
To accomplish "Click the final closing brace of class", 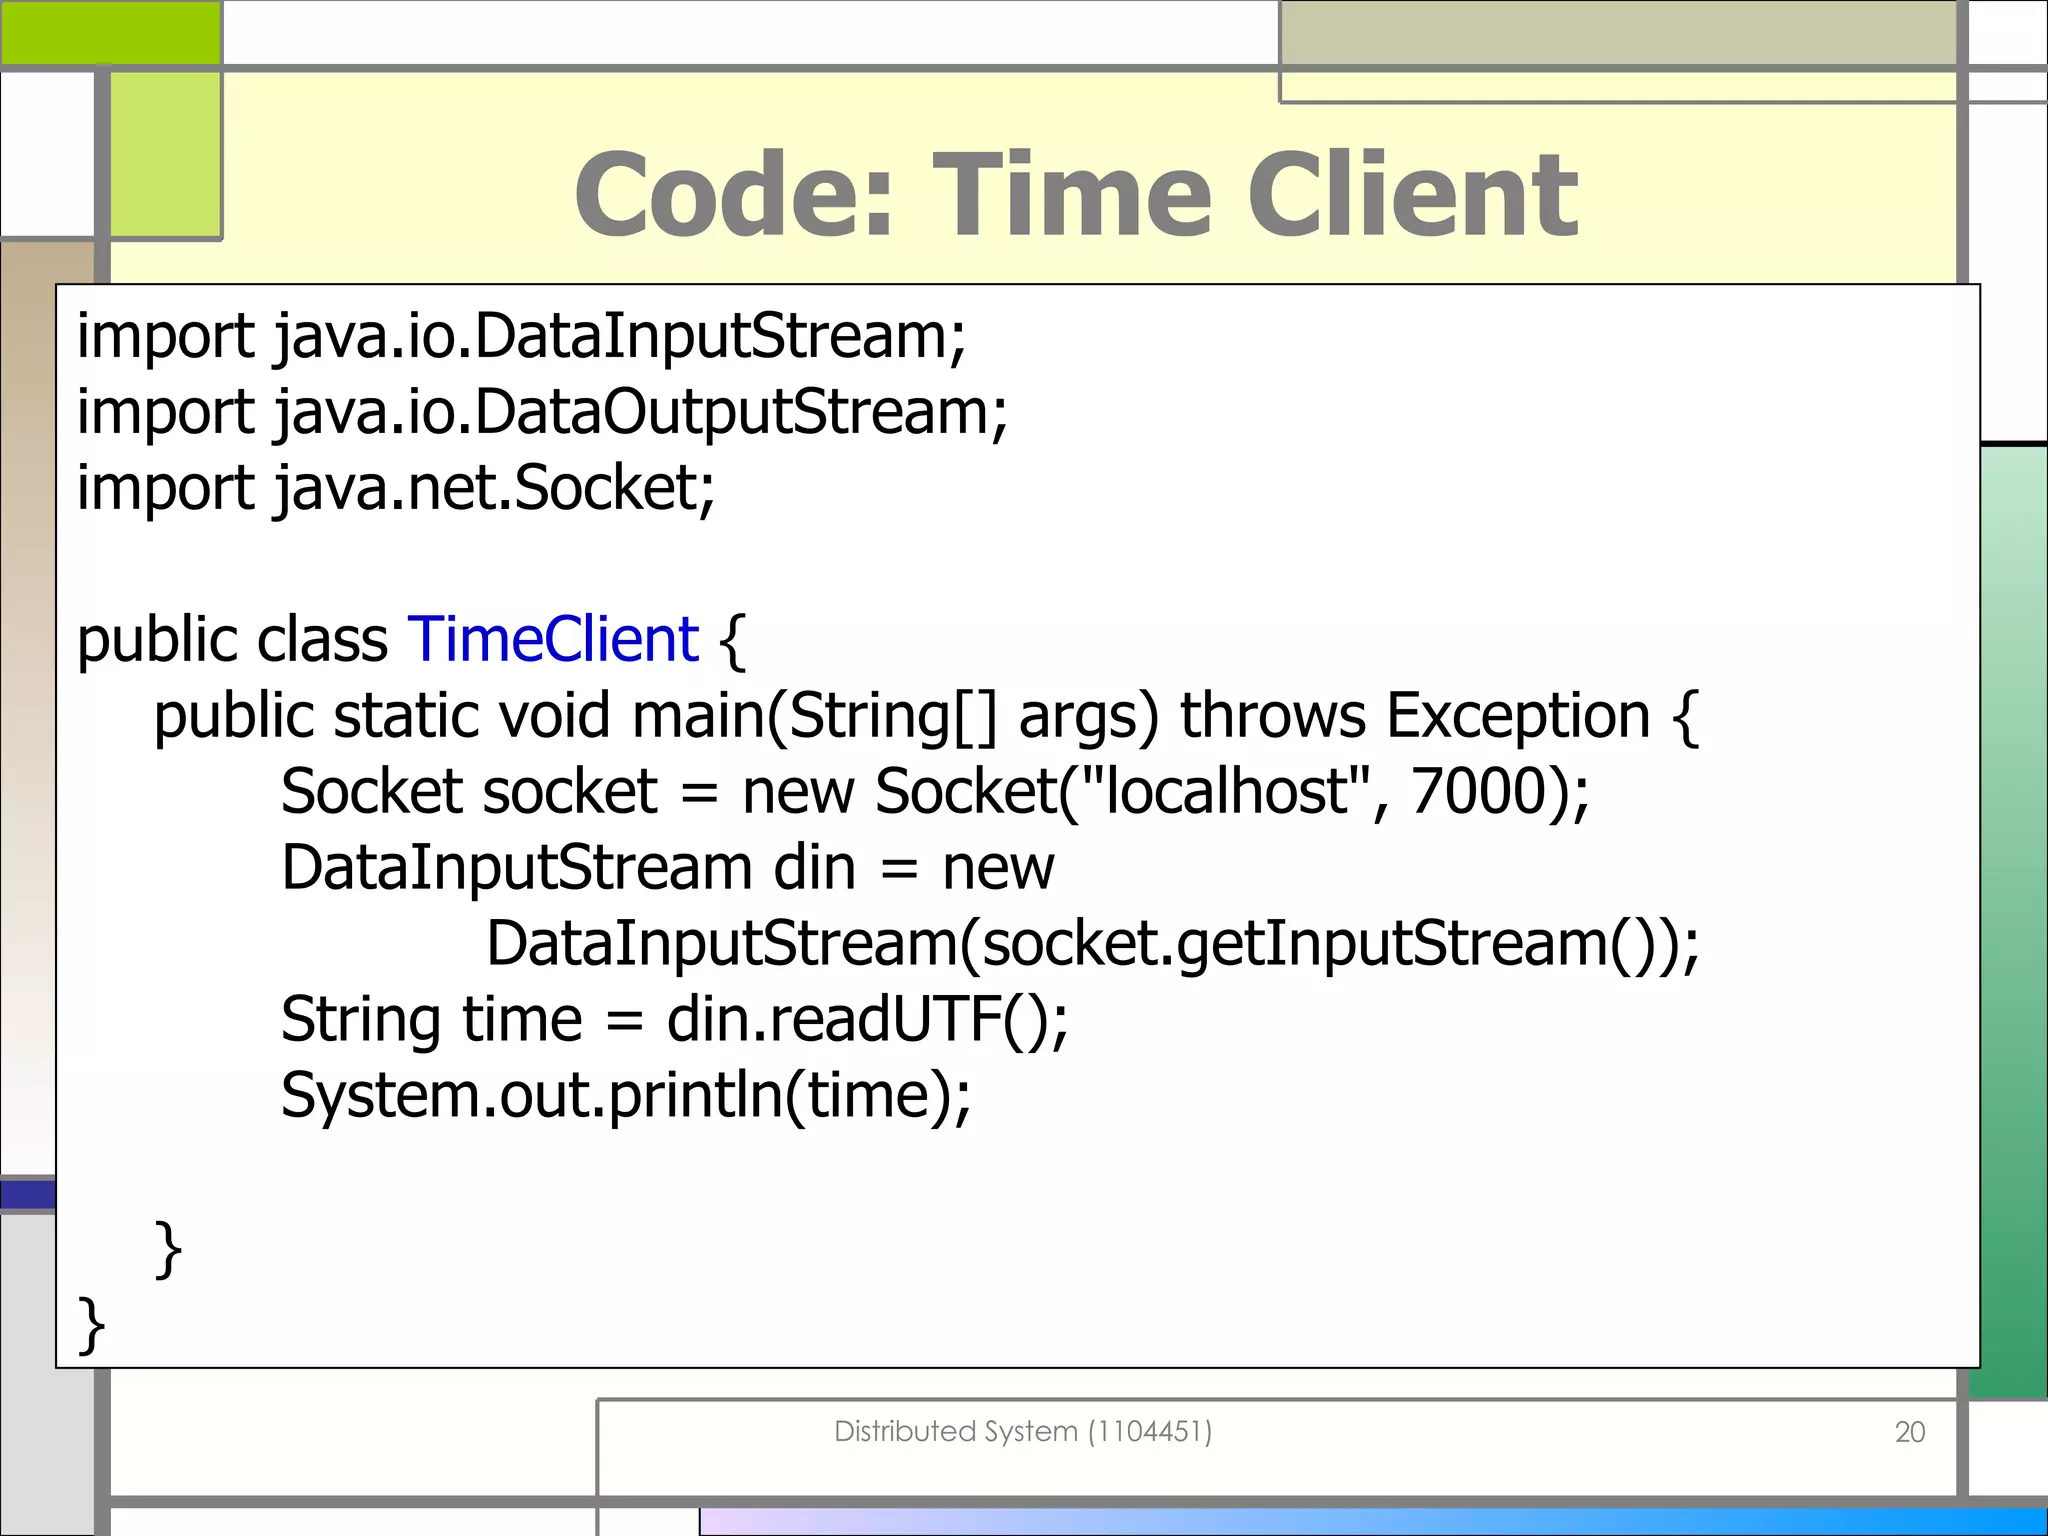I will (90, 1324).
